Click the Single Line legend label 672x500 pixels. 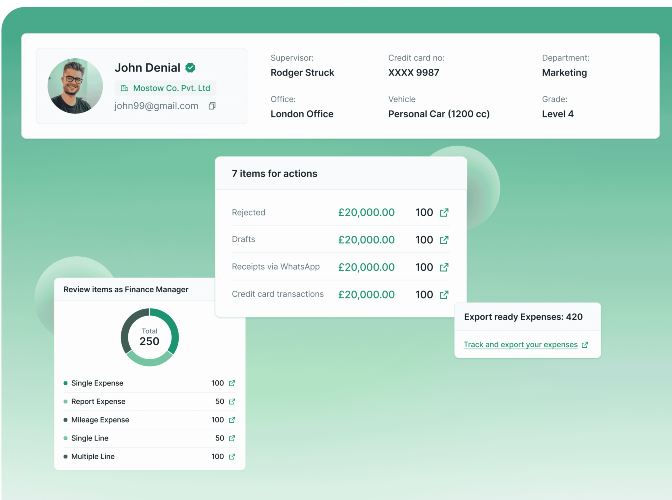[90, 438]
